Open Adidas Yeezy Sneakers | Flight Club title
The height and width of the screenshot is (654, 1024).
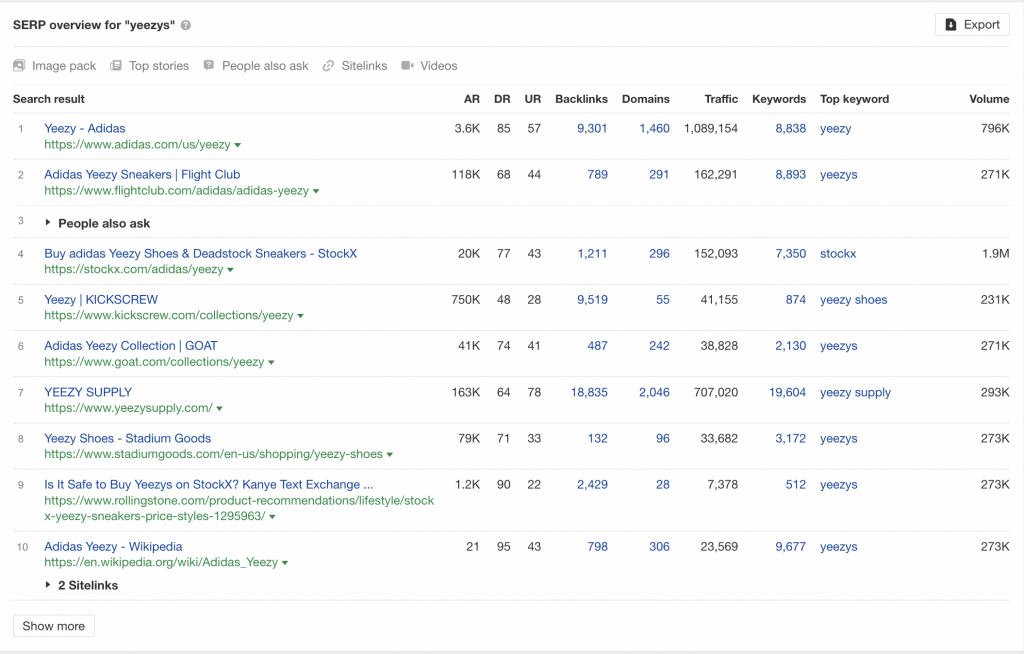tap(142, 174)
